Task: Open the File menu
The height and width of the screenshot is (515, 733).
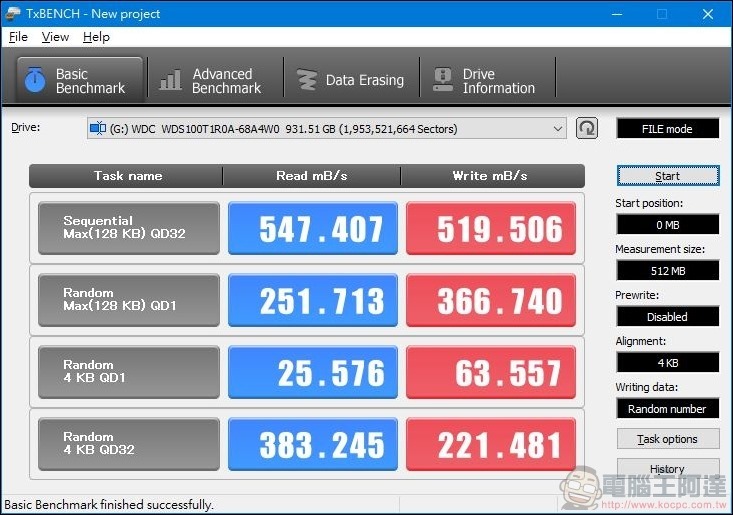Action: pos(18,37)
